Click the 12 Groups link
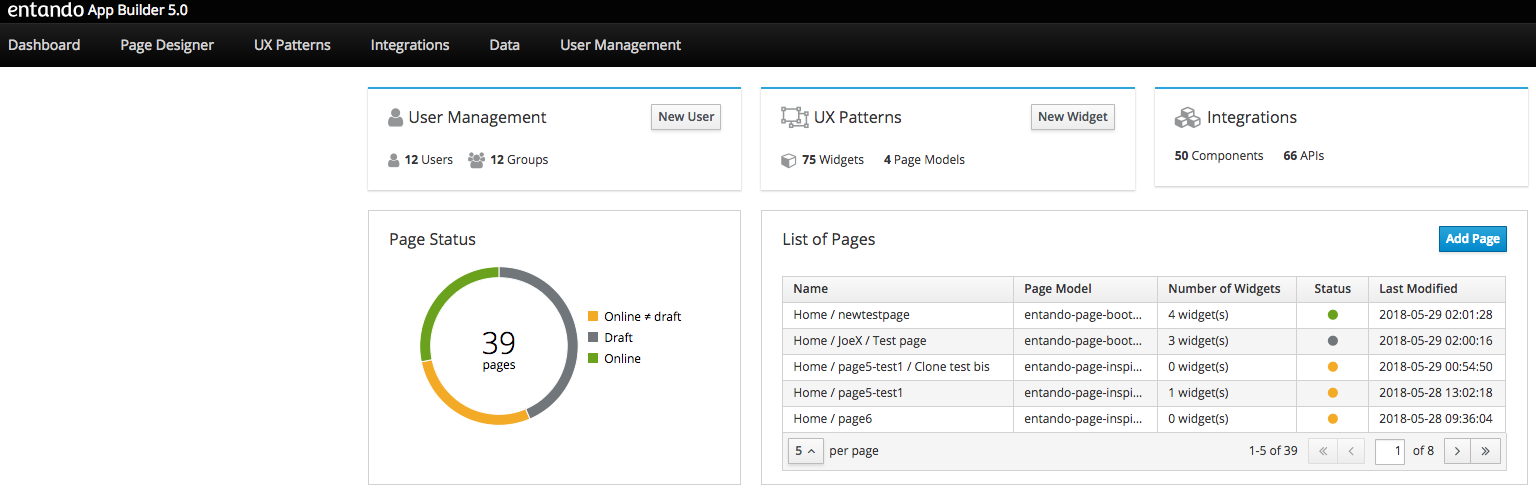The height and width of the screenshot is (492, 1536). pos(519,160)
